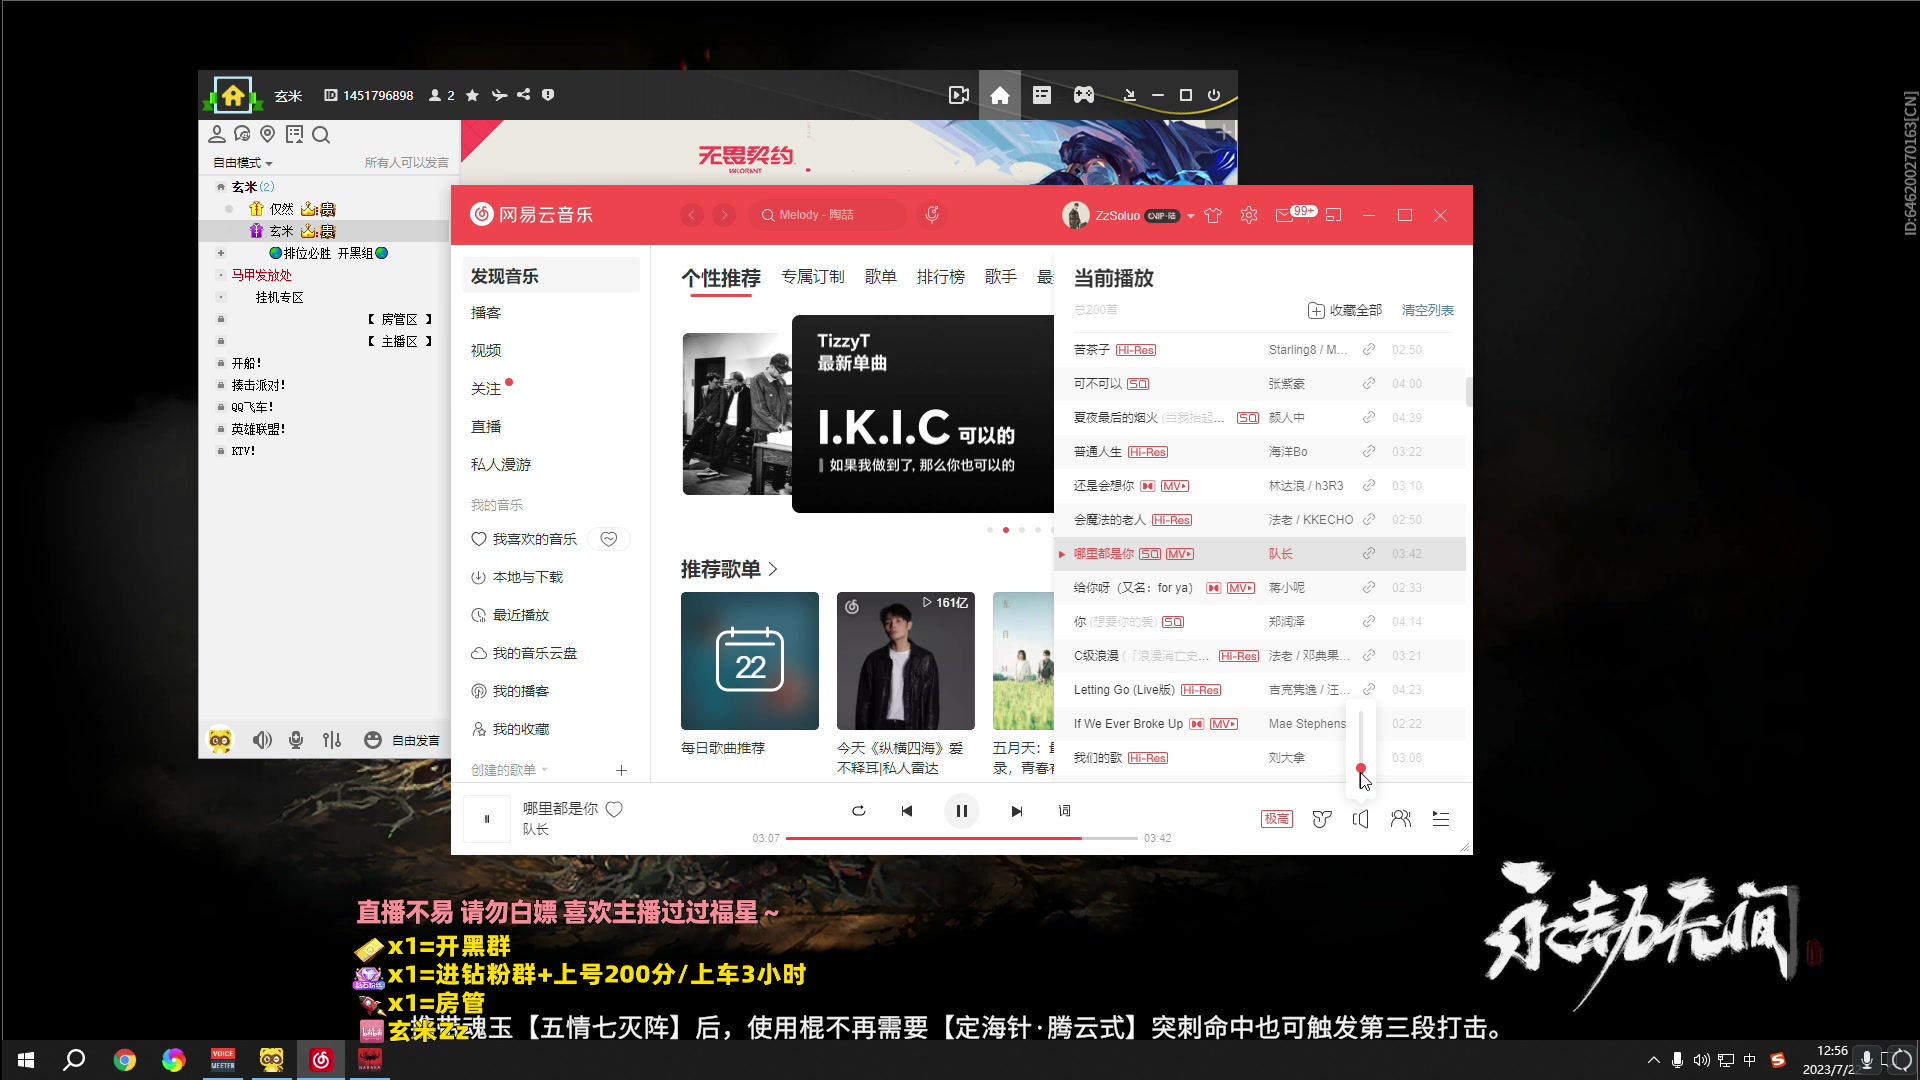Expand the 排位必胜 开黑组 channel node
Viewport: 1920px width, 1080px height.
click(x=221, y=253)
